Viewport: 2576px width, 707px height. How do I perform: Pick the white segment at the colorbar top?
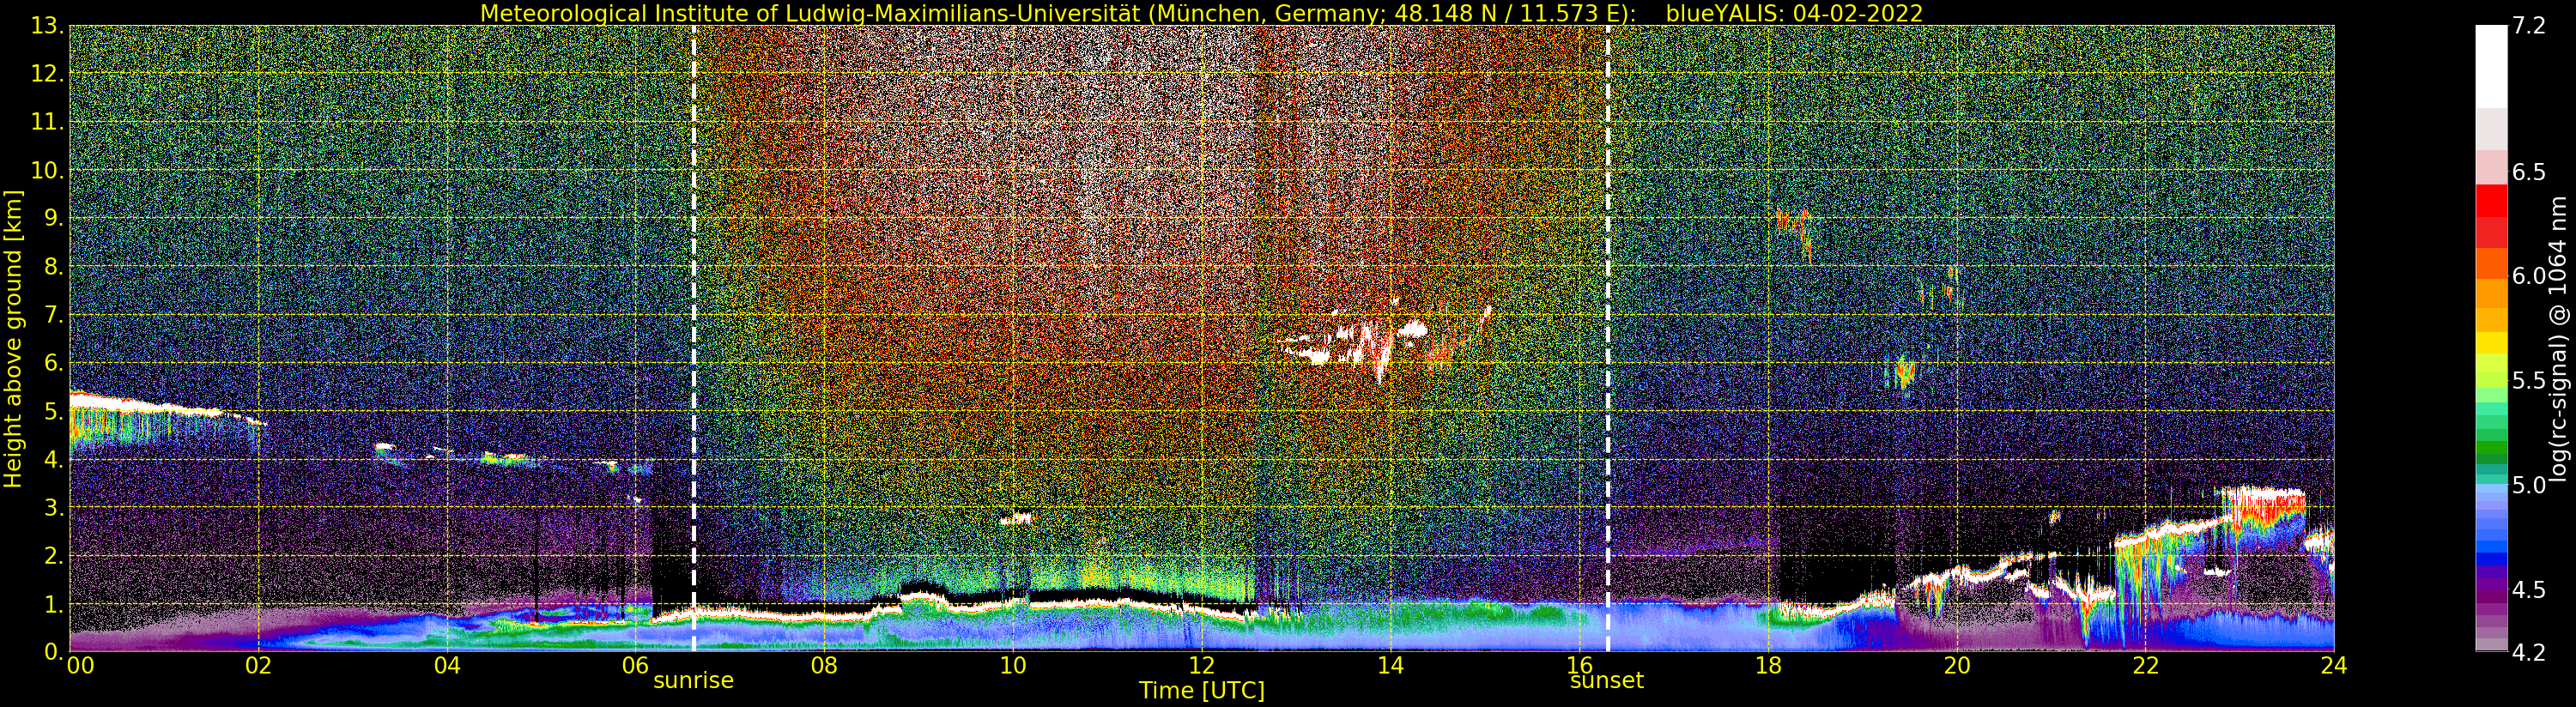[2491, 66]
